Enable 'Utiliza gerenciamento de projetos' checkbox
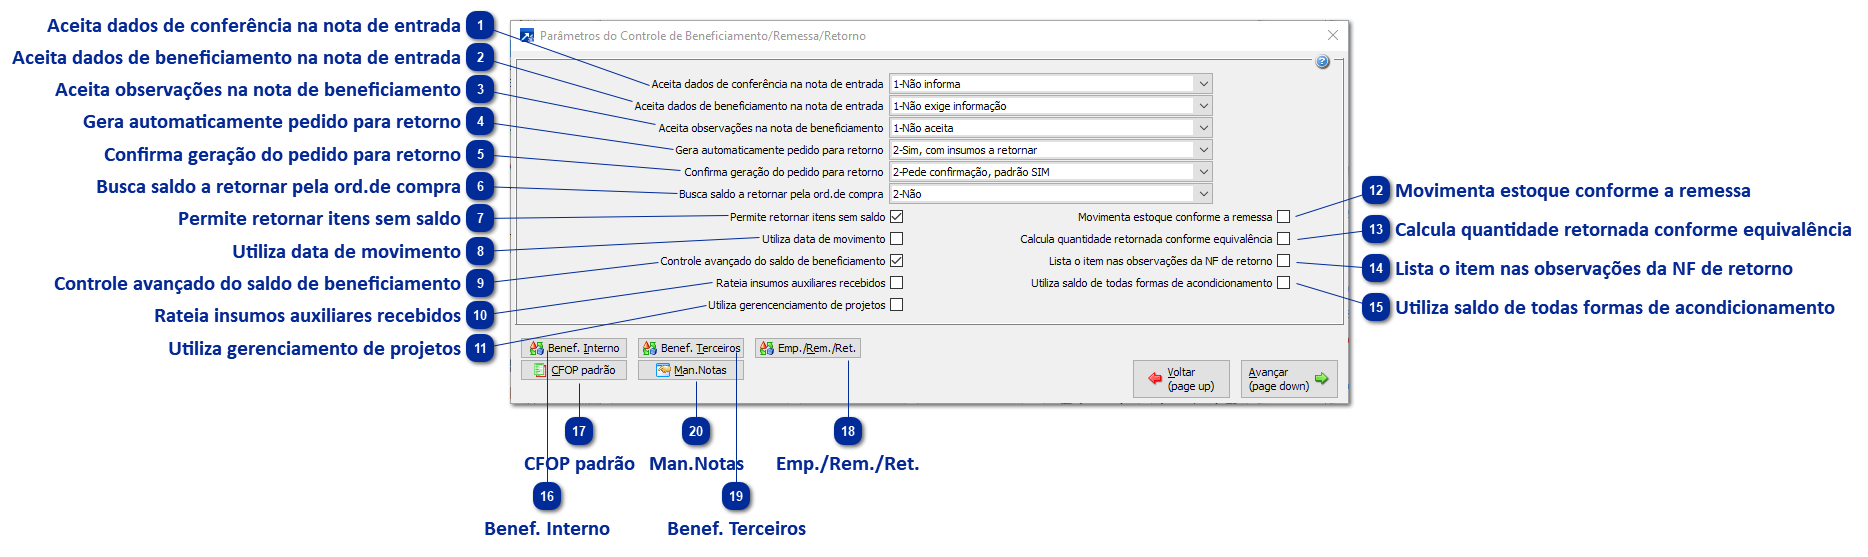This screenshot has height=557, width=1868. 897,305
